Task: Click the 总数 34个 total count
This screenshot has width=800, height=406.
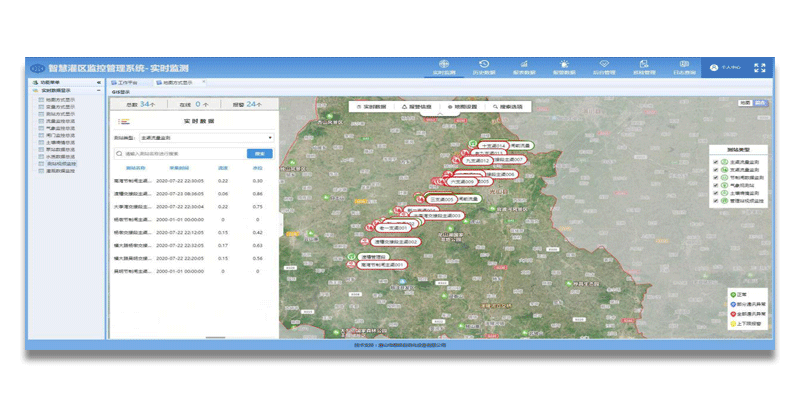Action: [141, 104]
